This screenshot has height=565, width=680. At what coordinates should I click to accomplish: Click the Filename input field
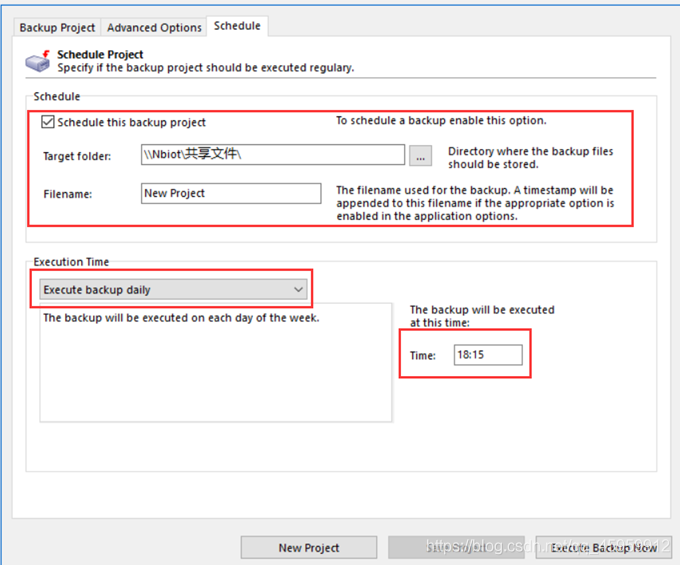point(231,193)
